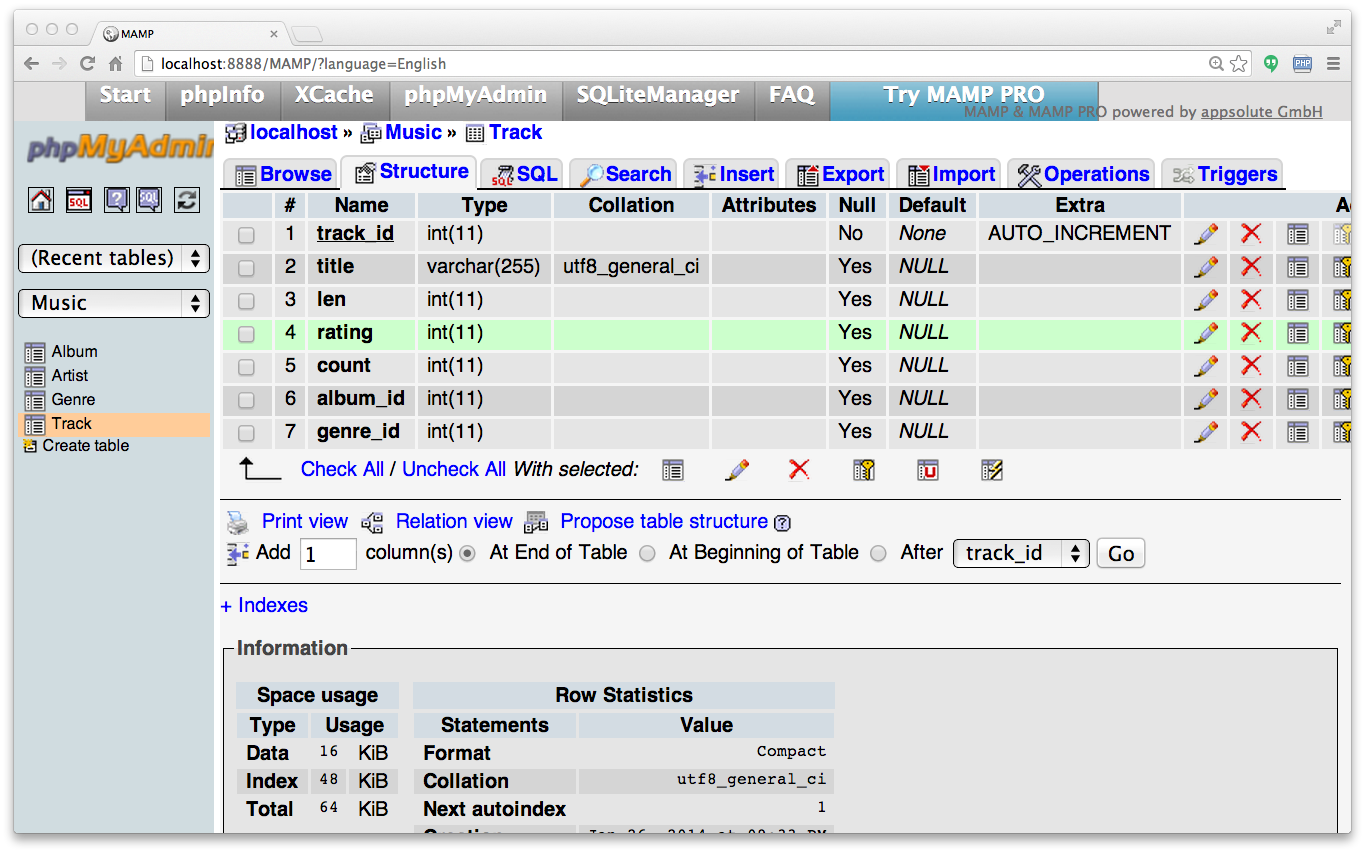Browse distinct values icon for rating row
Screen dimensions: 1365x853
tap(1298, 333)
